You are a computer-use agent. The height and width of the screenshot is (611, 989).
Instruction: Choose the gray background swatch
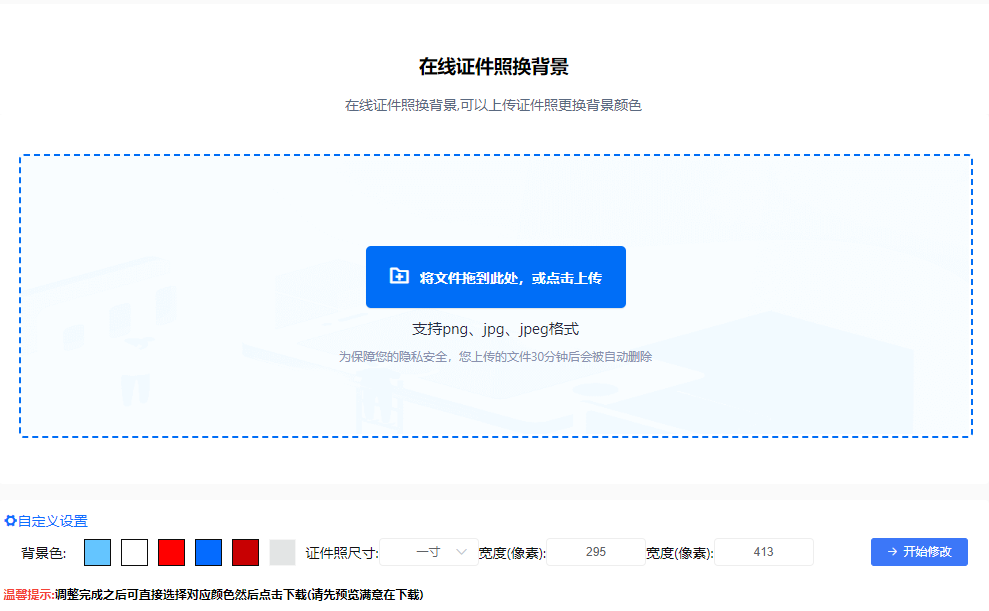pos(283,551)
